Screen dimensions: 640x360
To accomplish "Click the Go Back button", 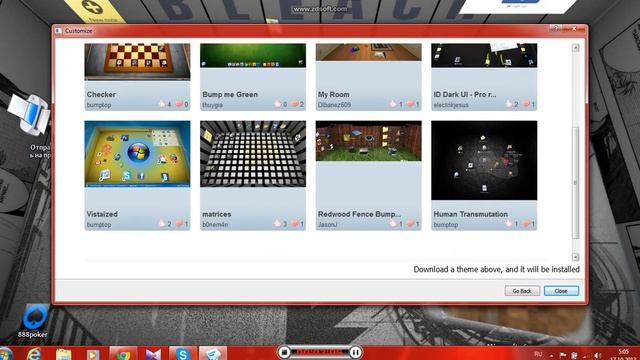I will pyautogui.click(x=522, y=291).
